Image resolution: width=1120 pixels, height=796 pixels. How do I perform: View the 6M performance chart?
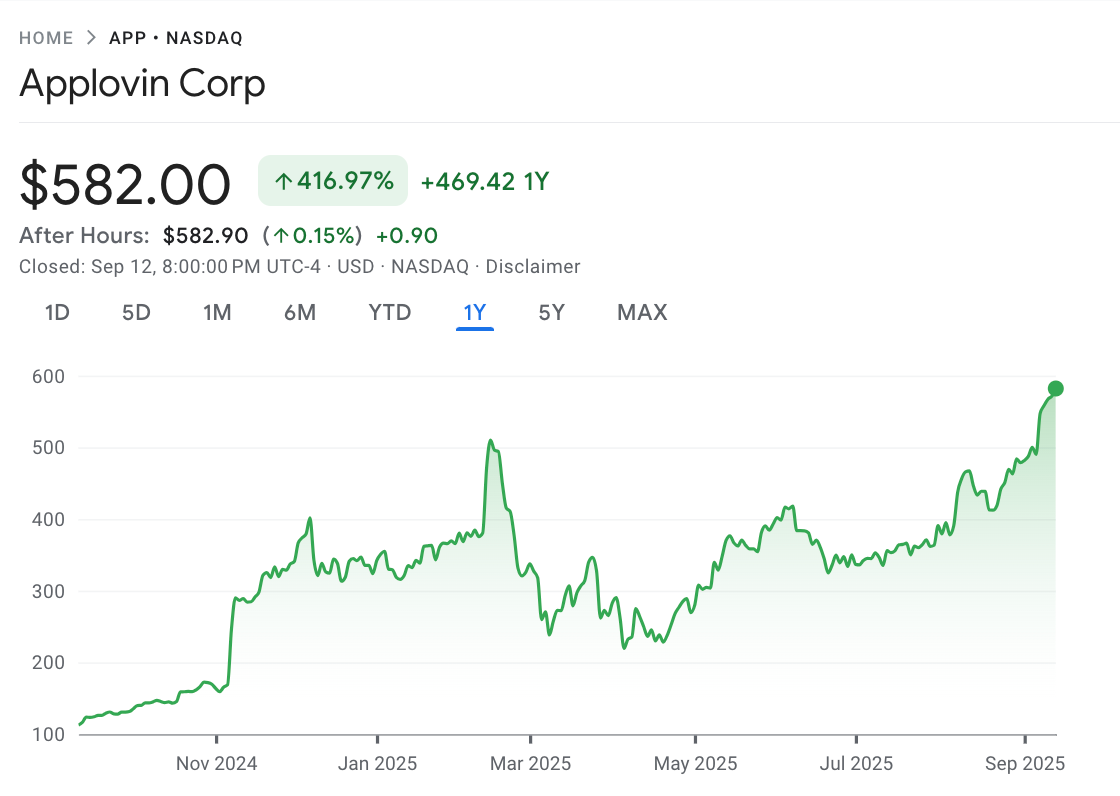point(300,312)
